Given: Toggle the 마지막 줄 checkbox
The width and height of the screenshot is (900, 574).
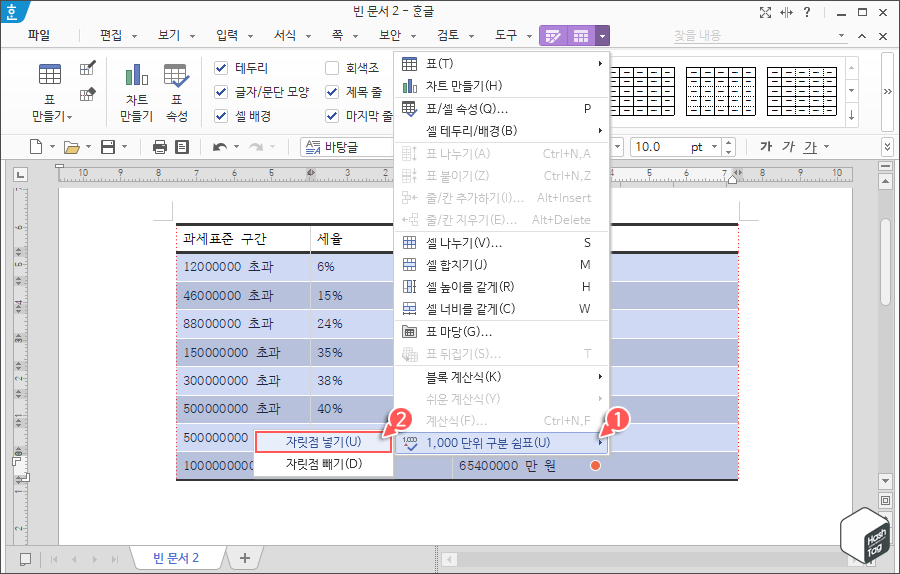Looking at the screenshot, I should click(332, 116).
